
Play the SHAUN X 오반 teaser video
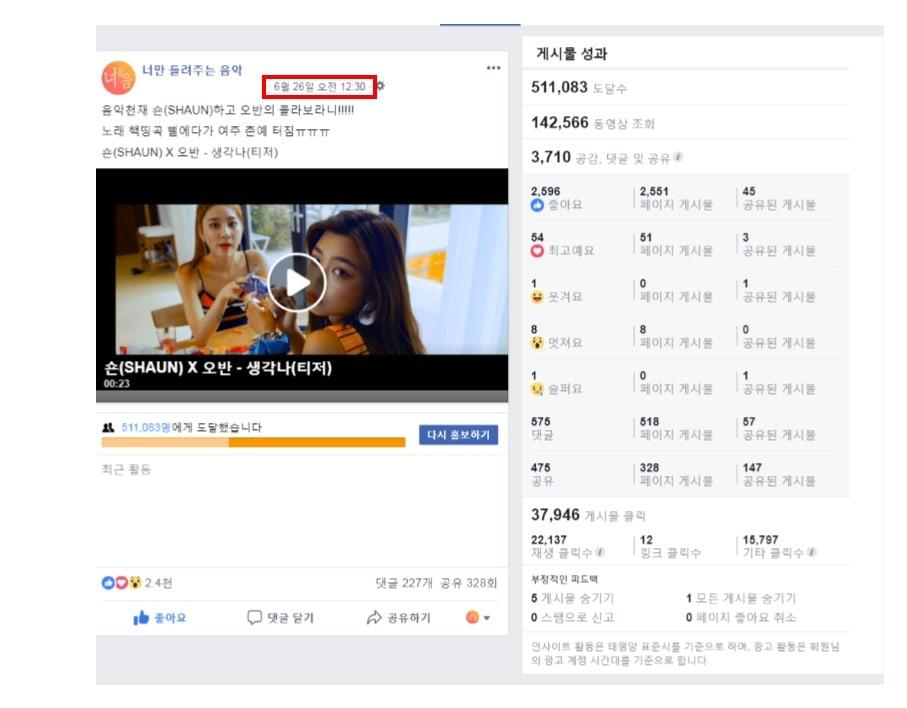297,282
